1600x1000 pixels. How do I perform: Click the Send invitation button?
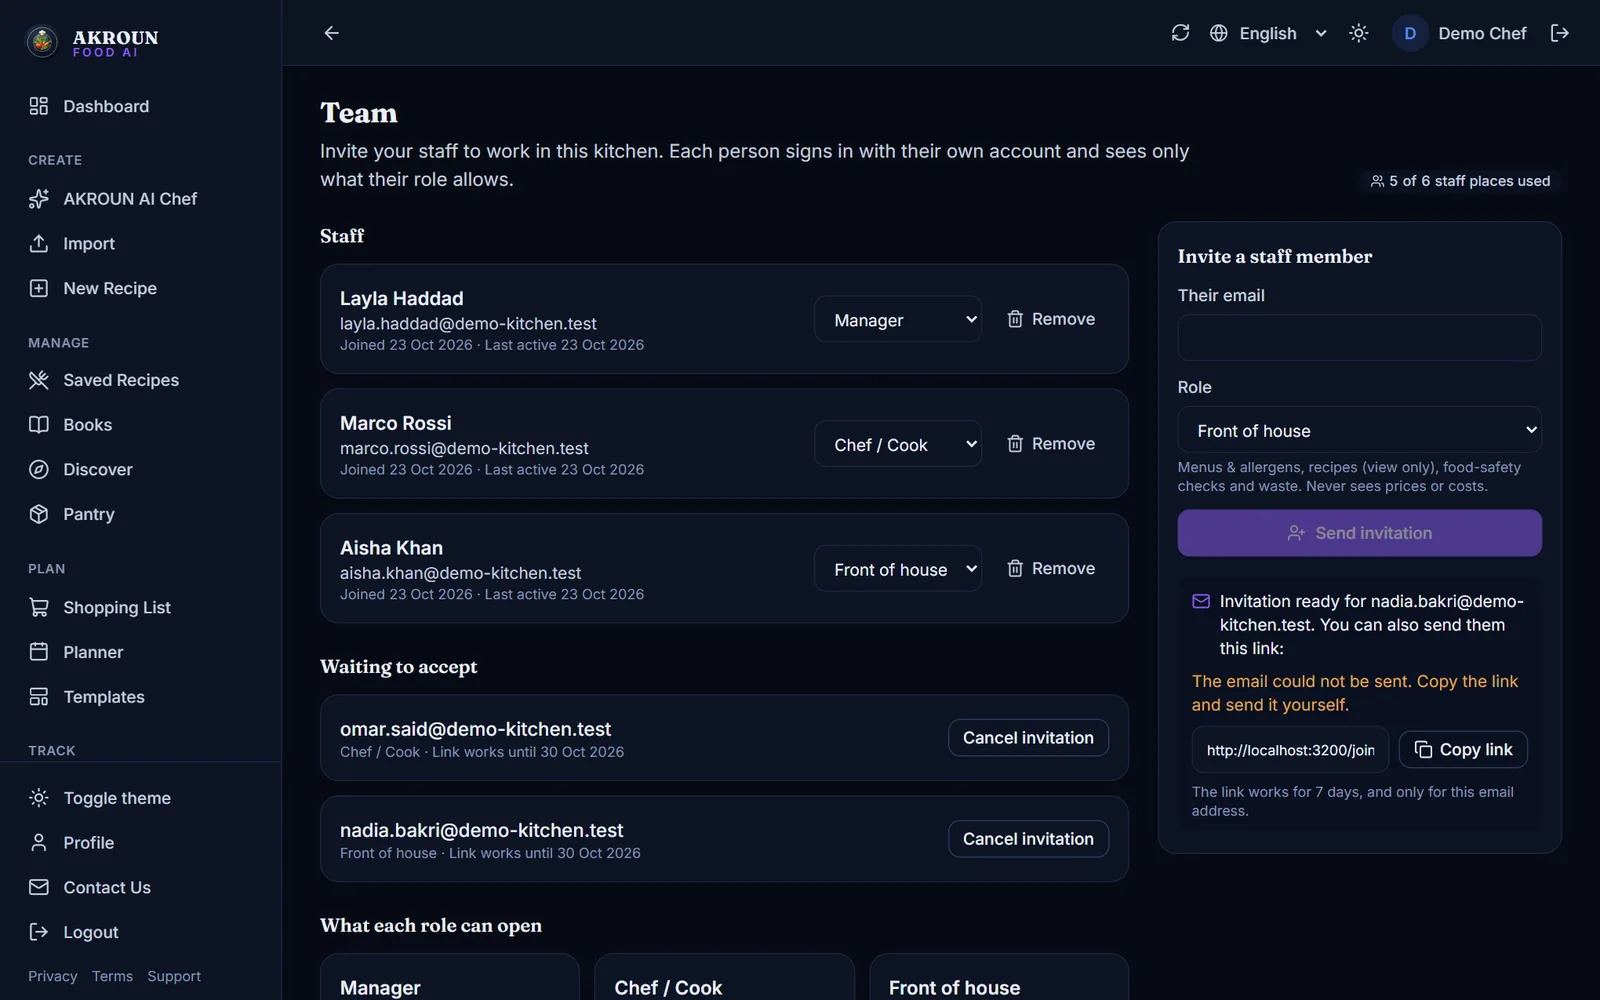[x=1360, y=533]
